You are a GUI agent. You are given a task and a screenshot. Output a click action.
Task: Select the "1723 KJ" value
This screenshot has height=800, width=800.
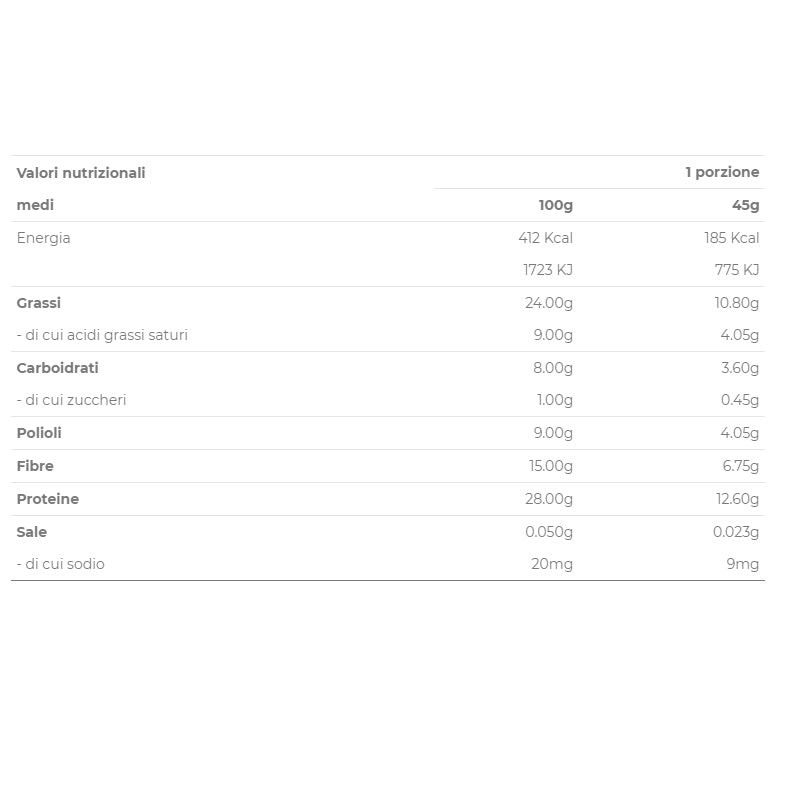547,270
